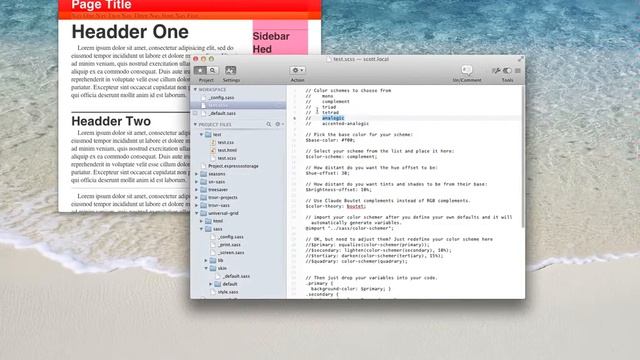
Task: Click the highlighted word analogic in code
Action: [x=333, y=118]
